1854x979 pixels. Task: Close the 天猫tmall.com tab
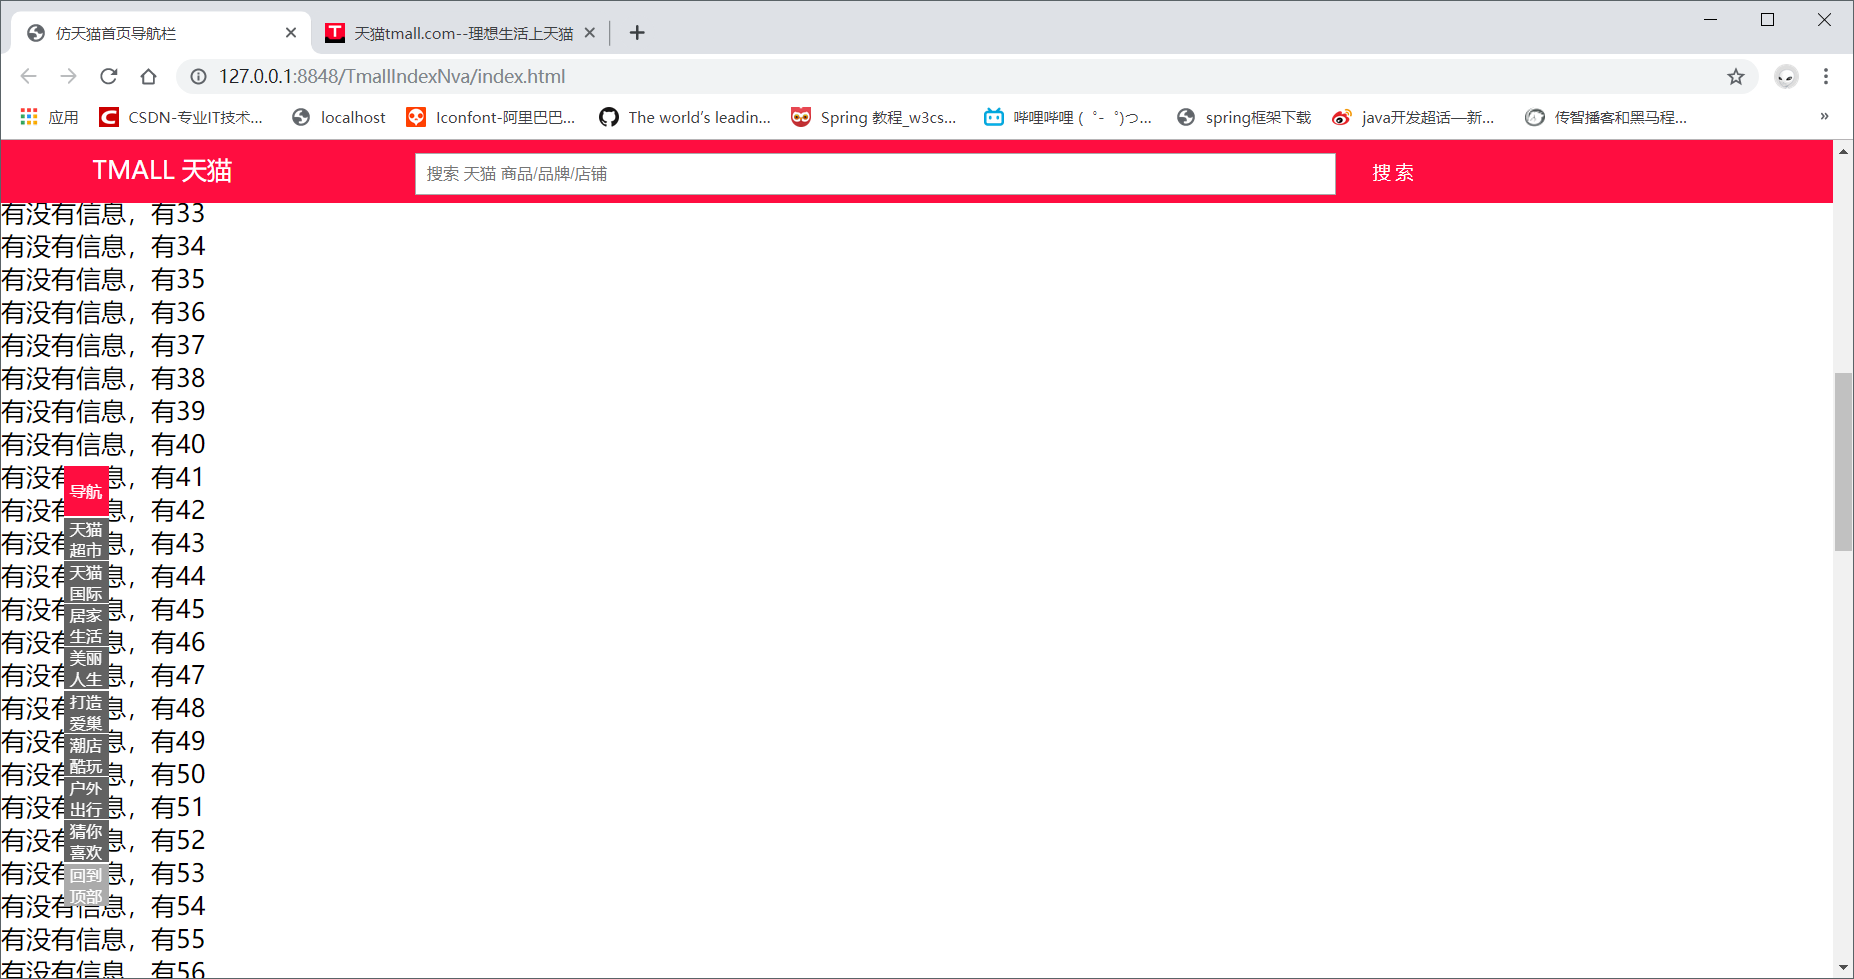(590, 33)
